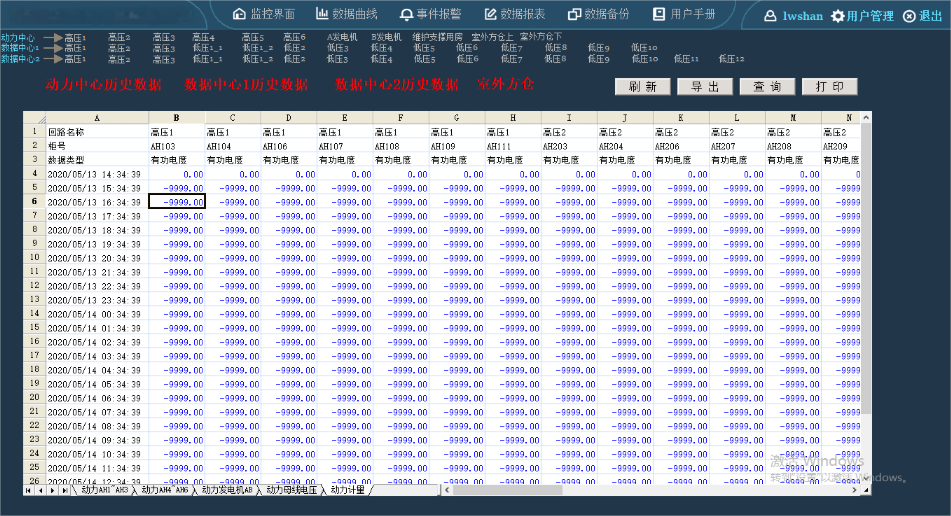Image resolution: width=951 pixels, height=516 pixels.
Task: Click the horizontal scrollbar left arrow
Action: pyautogui.click(x=447, y=490)
